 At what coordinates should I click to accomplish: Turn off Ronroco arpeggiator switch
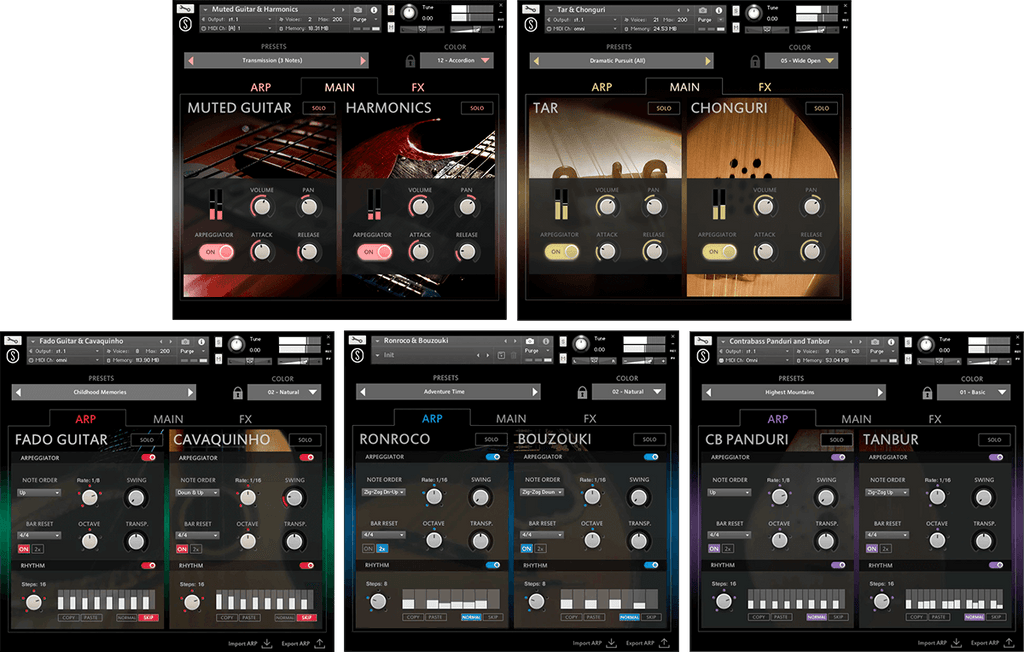(x=493, y=457)
